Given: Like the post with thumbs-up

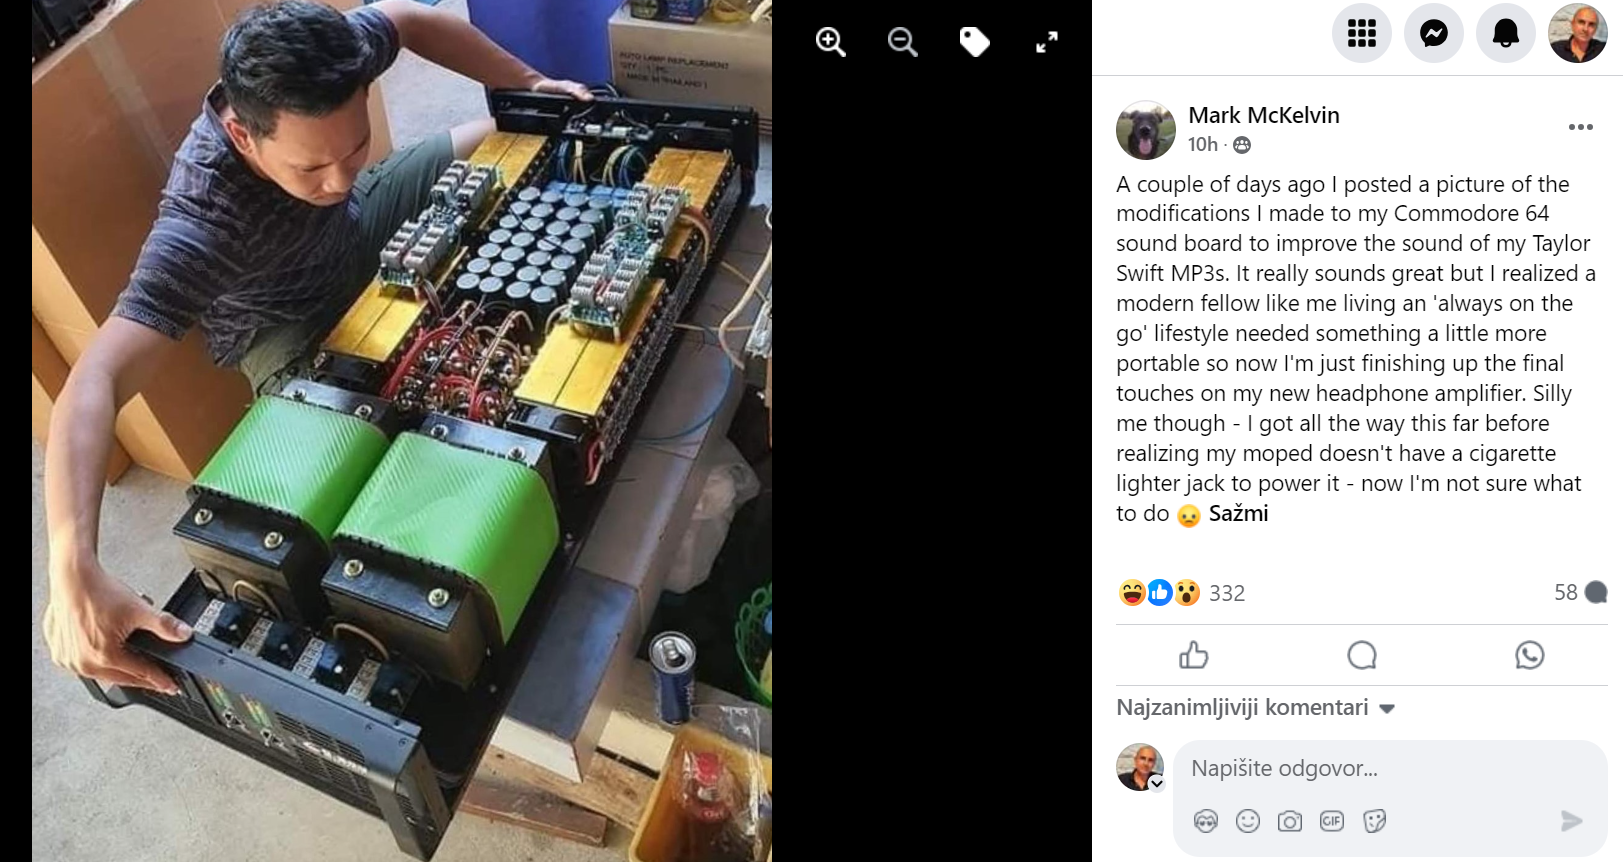Looking at the screenshot, I should tap(1194, 655).
